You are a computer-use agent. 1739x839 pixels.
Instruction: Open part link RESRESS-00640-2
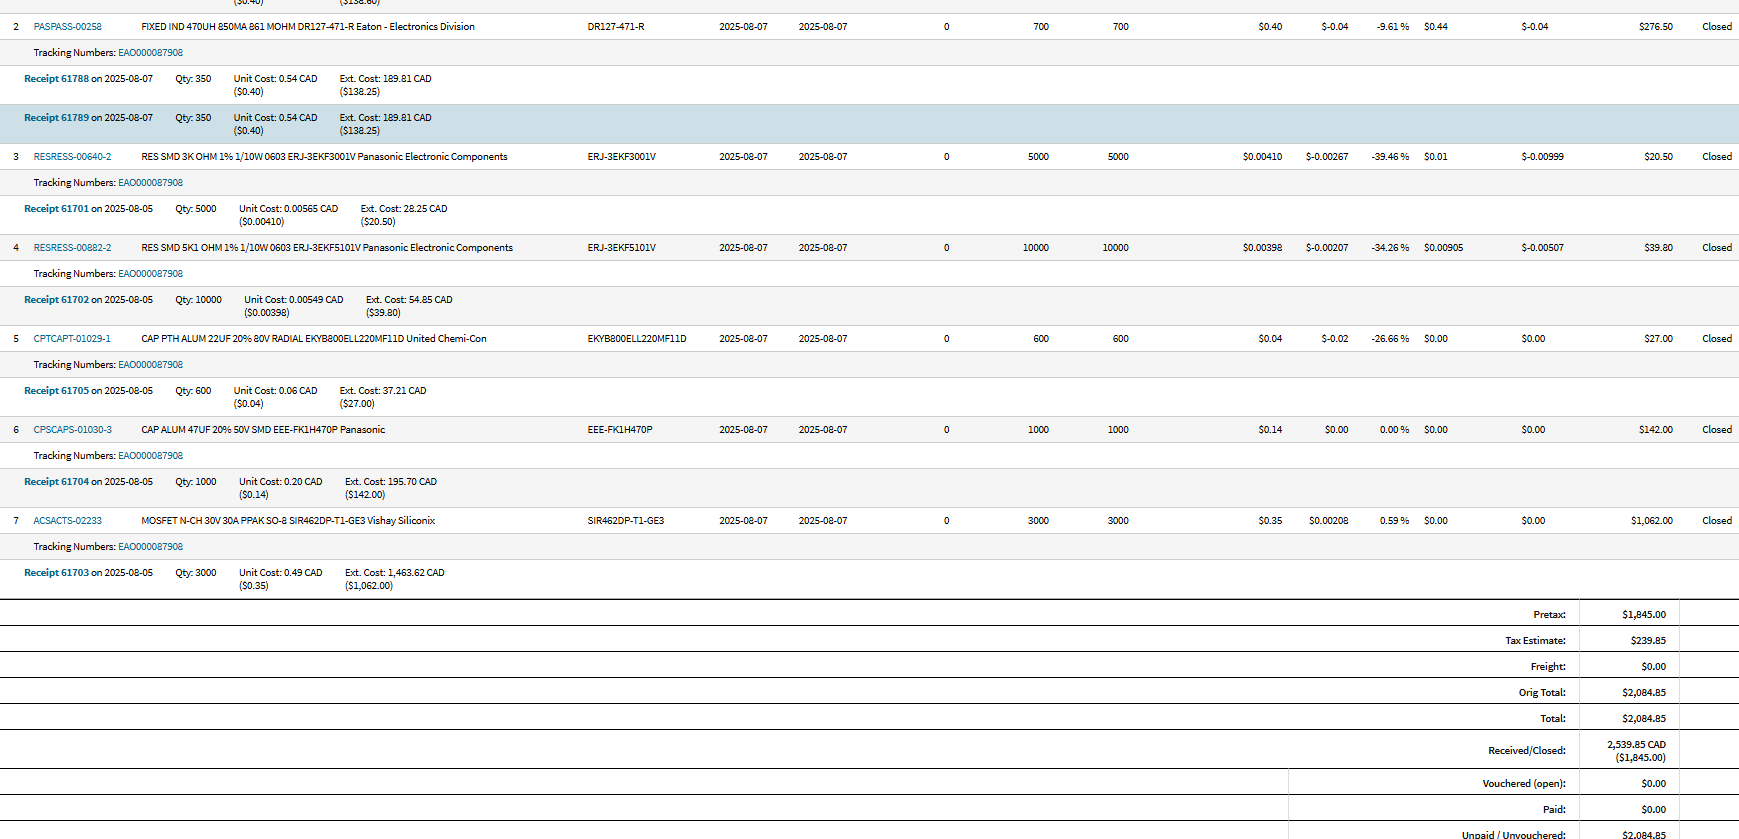pyautogui.click(x=72, y=157)
